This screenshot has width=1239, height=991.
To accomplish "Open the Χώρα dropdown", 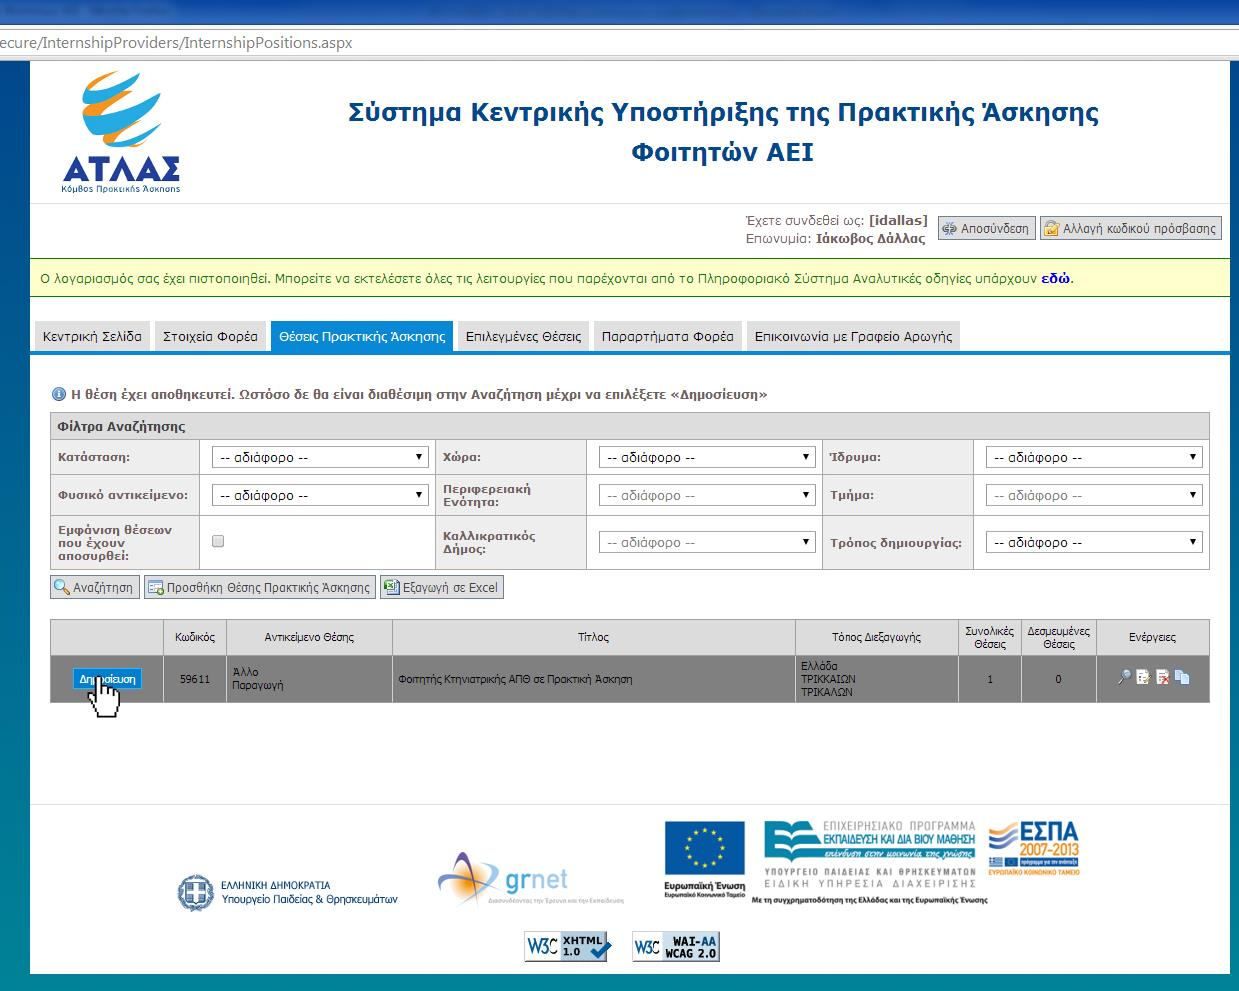I will pos(707,457).
